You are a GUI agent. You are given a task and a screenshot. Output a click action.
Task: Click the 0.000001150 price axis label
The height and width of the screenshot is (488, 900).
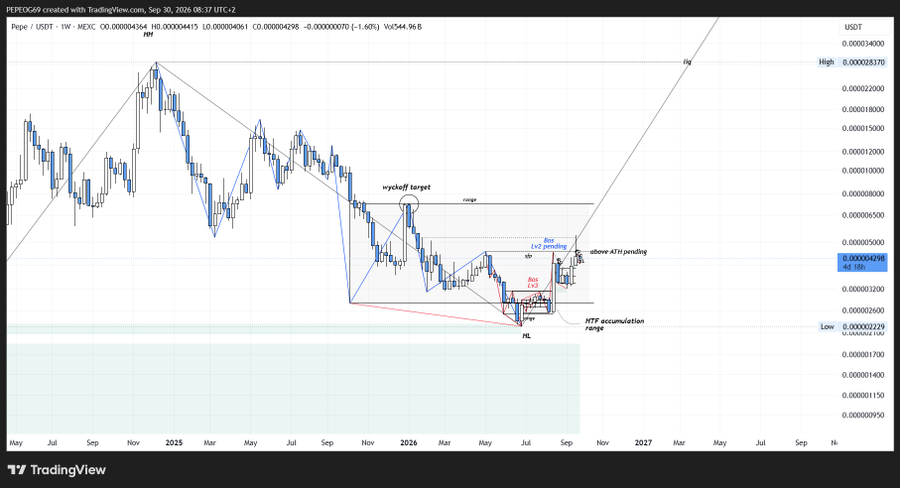click(863, 395)
